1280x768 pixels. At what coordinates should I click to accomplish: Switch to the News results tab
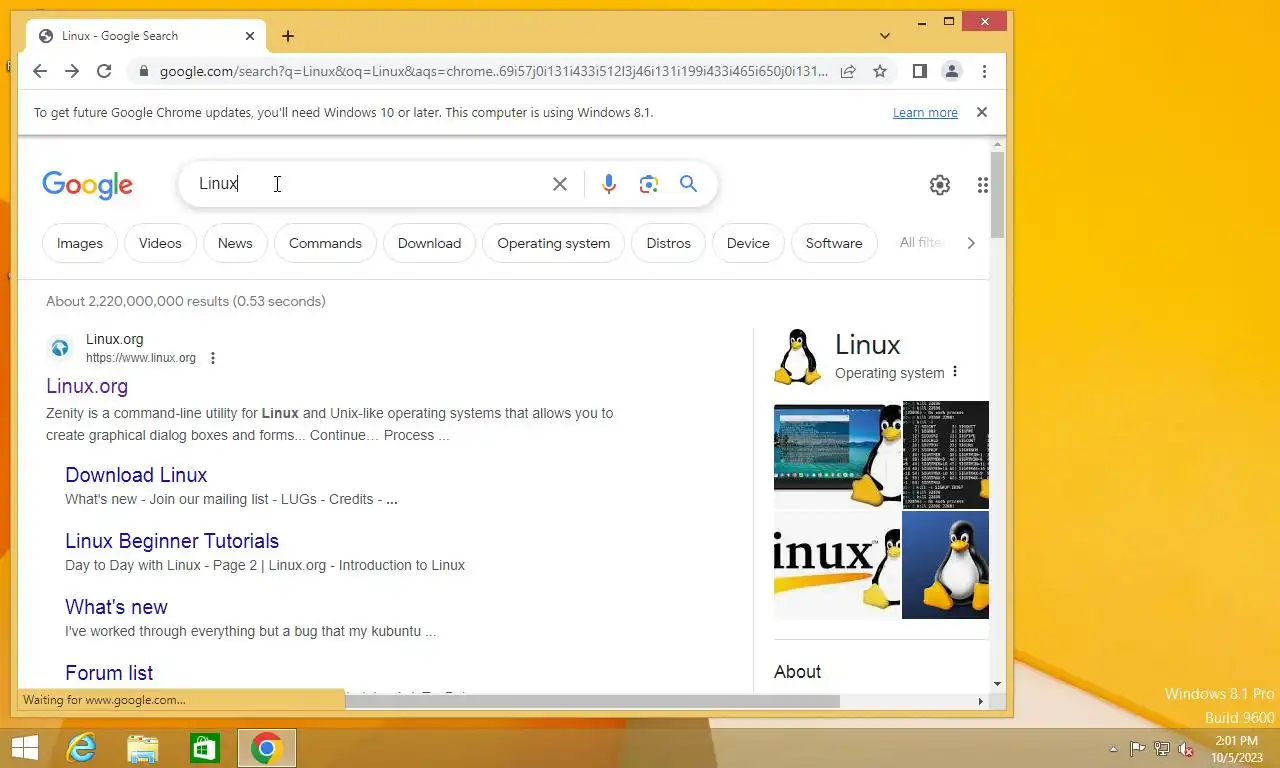[x=235, y=243]
